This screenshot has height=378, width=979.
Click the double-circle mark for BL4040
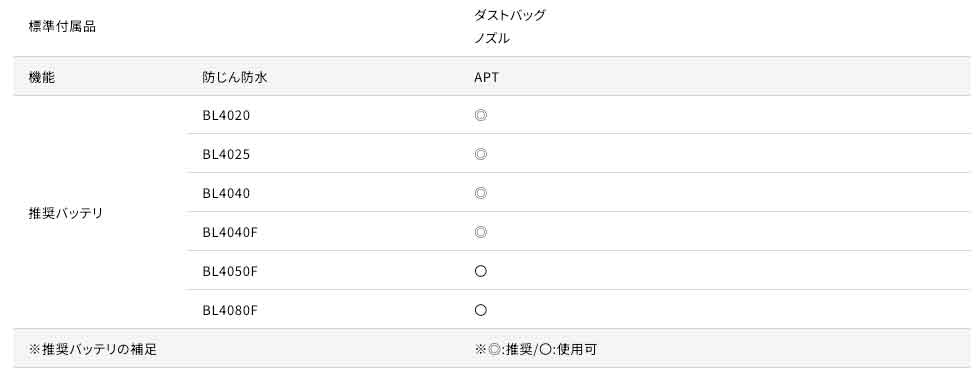[x=480, y=193]
